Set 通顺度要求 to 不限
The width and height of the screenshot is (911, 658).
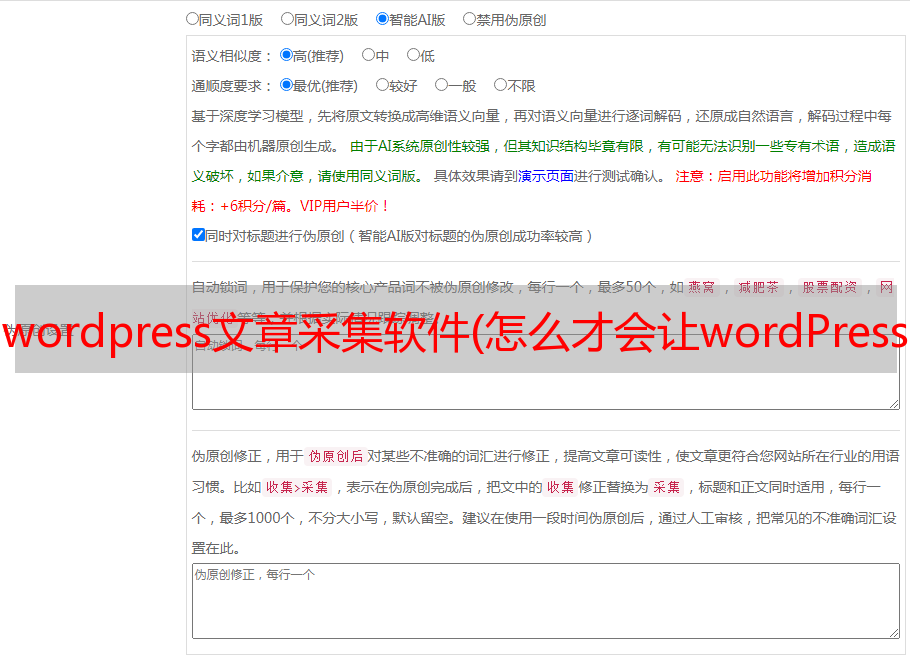500,85
